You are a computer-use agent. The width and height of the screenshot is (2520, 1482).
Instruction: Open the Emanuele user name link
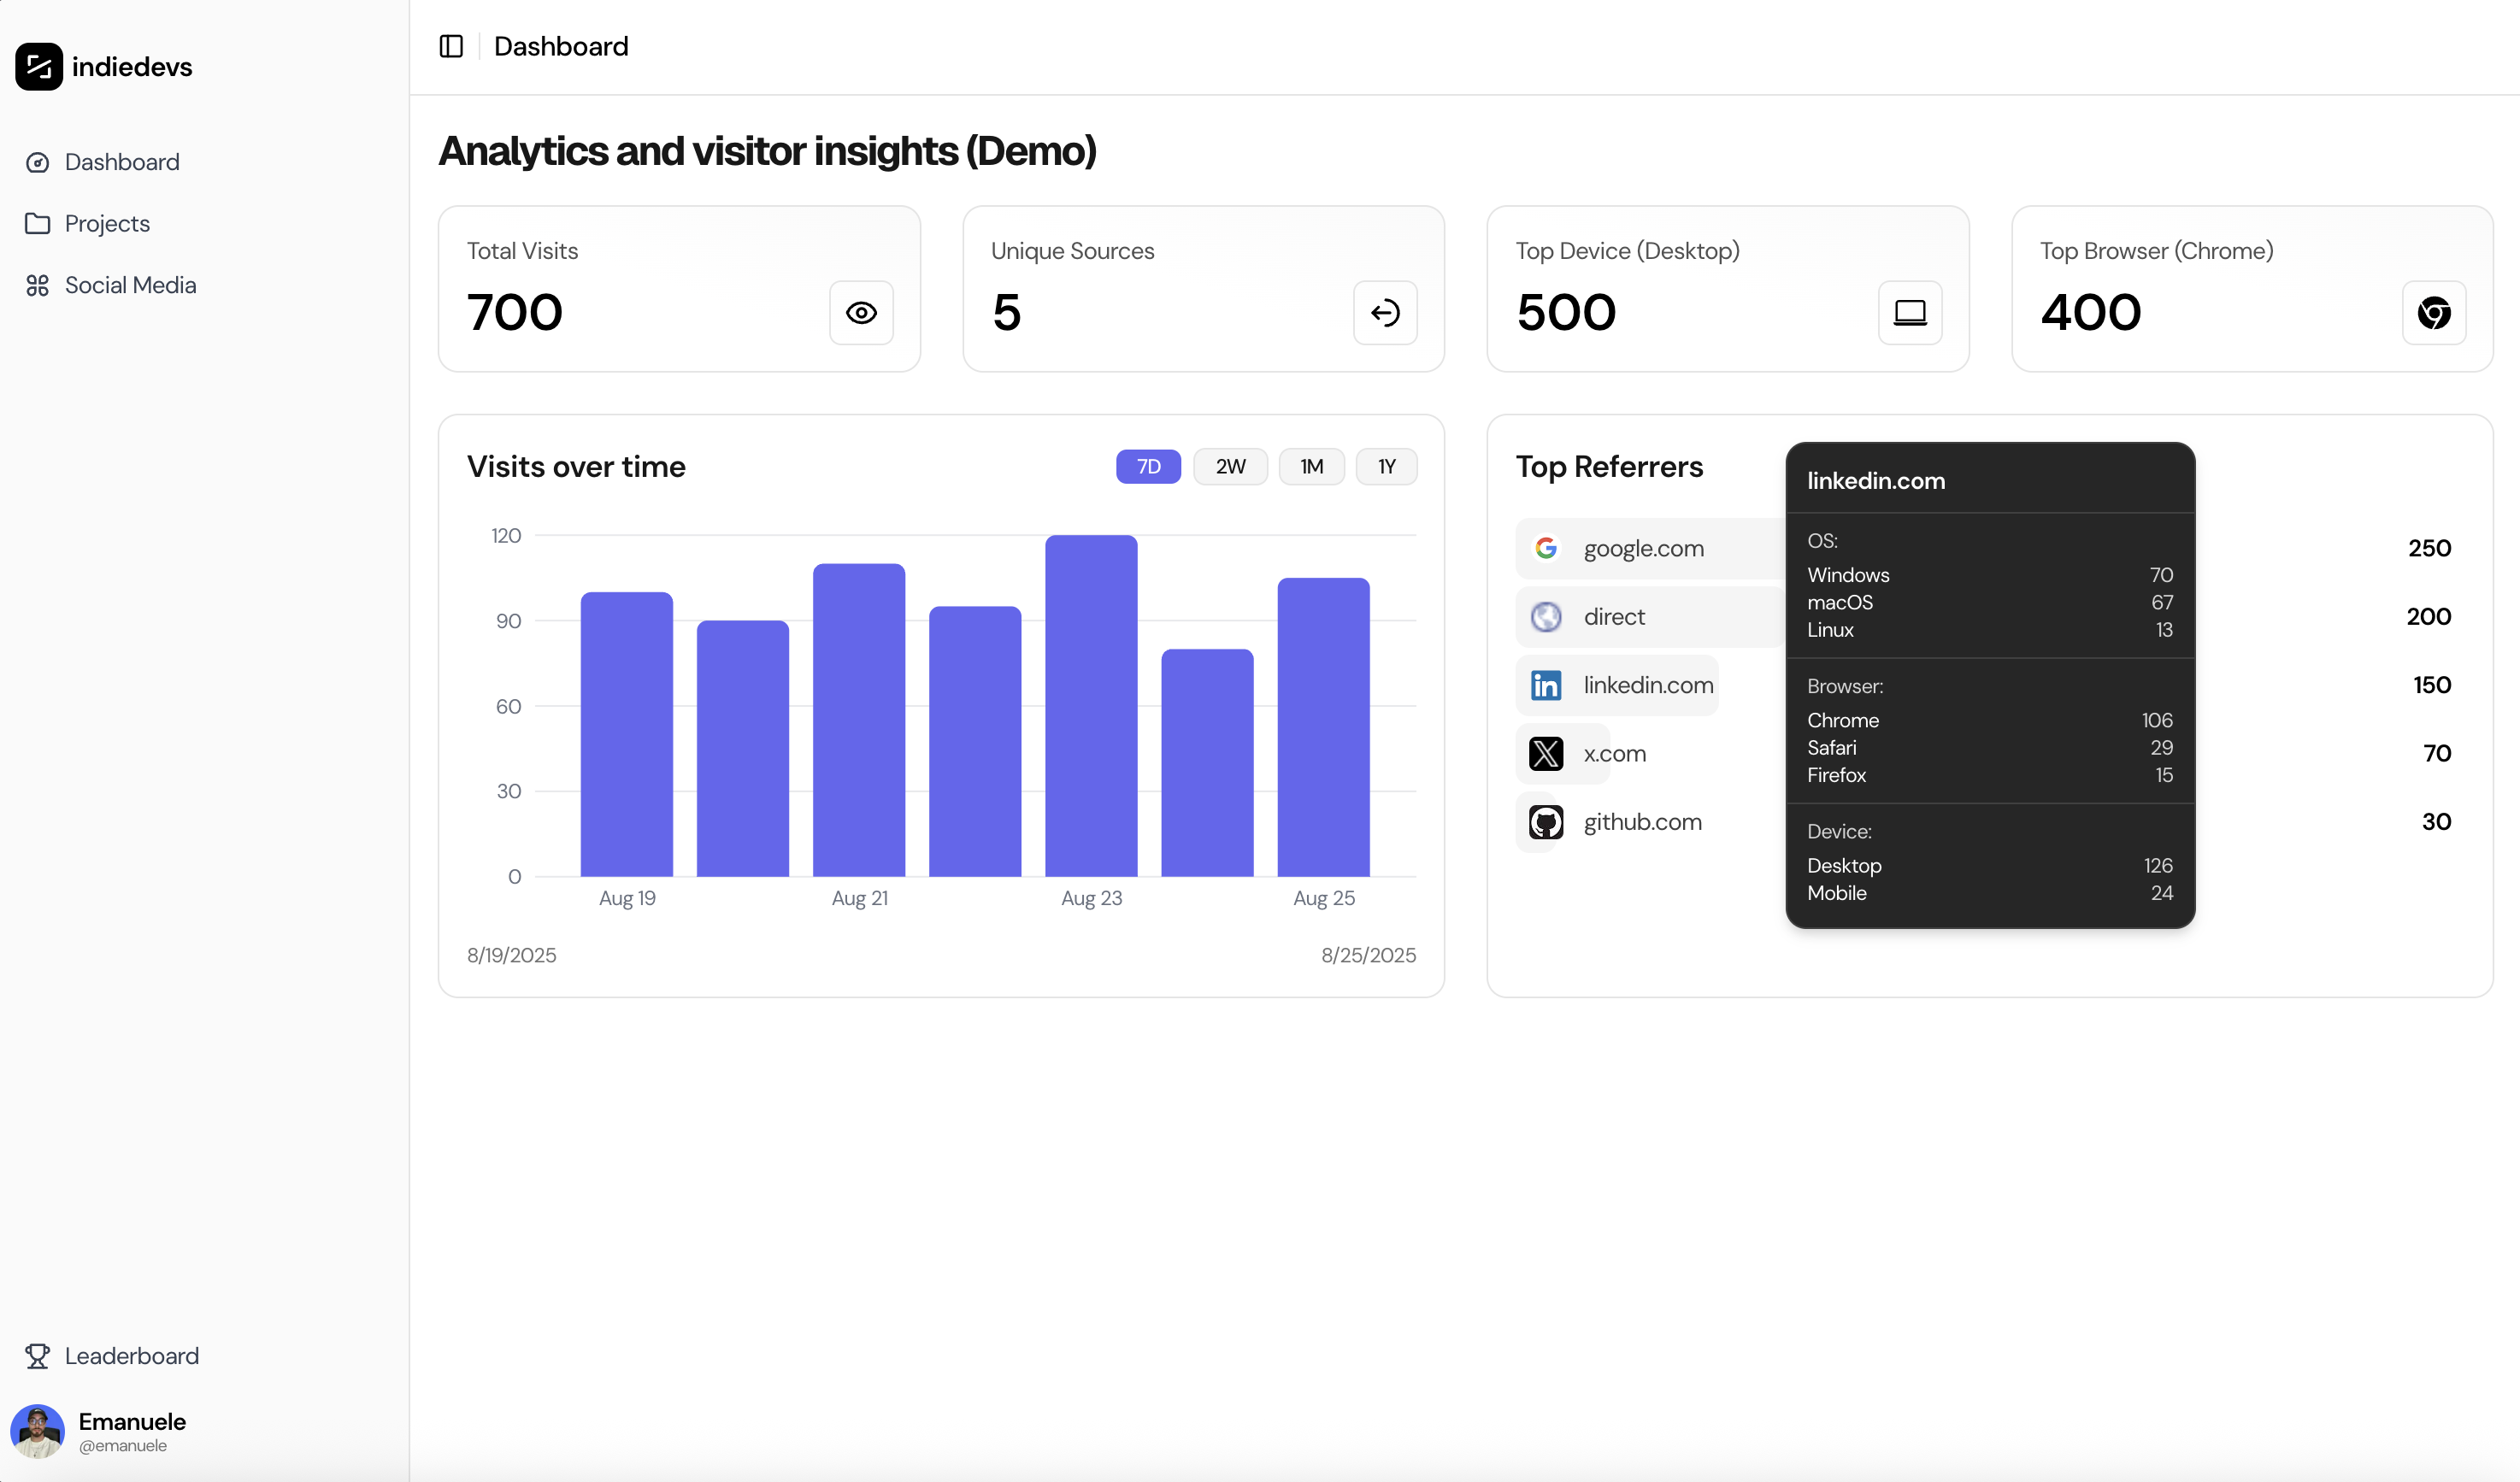tap(132, 1421)
